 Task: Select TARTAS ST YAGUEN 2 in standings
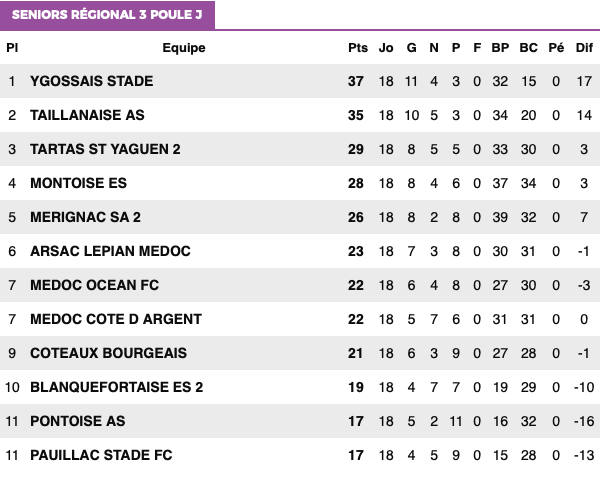(x=105, y=149)
